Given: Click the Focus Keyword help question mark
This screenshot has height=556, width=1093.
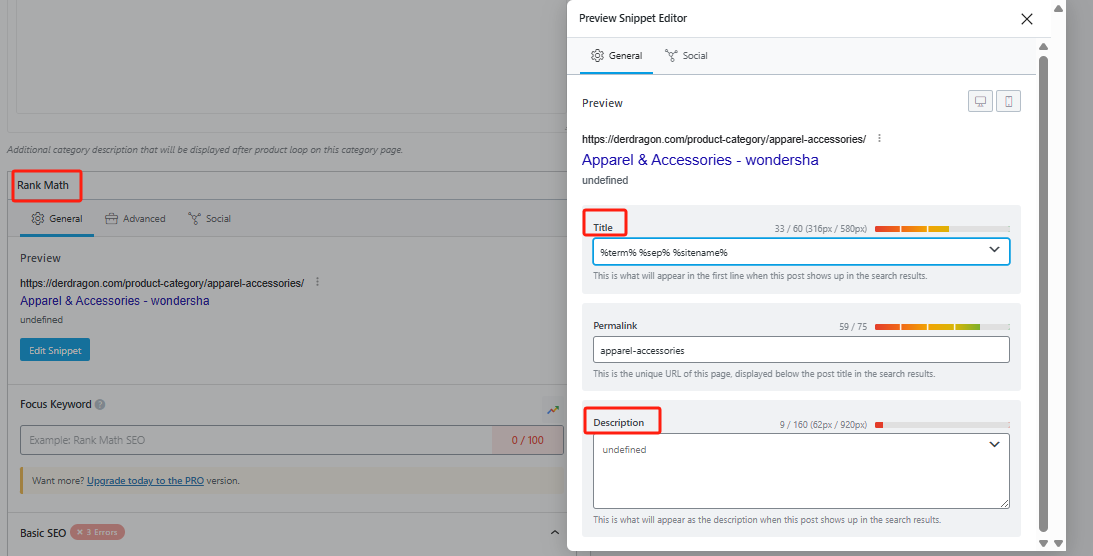Looking at the screenshot, I should point(100,405).
